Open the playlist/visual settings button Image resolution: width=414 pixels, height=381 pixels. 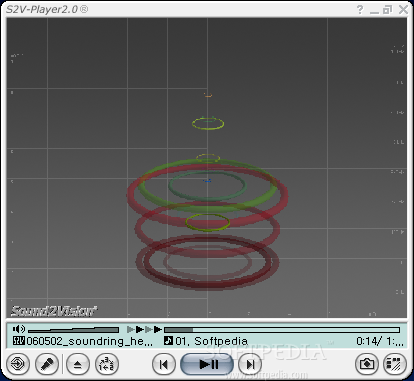point(395,364)
